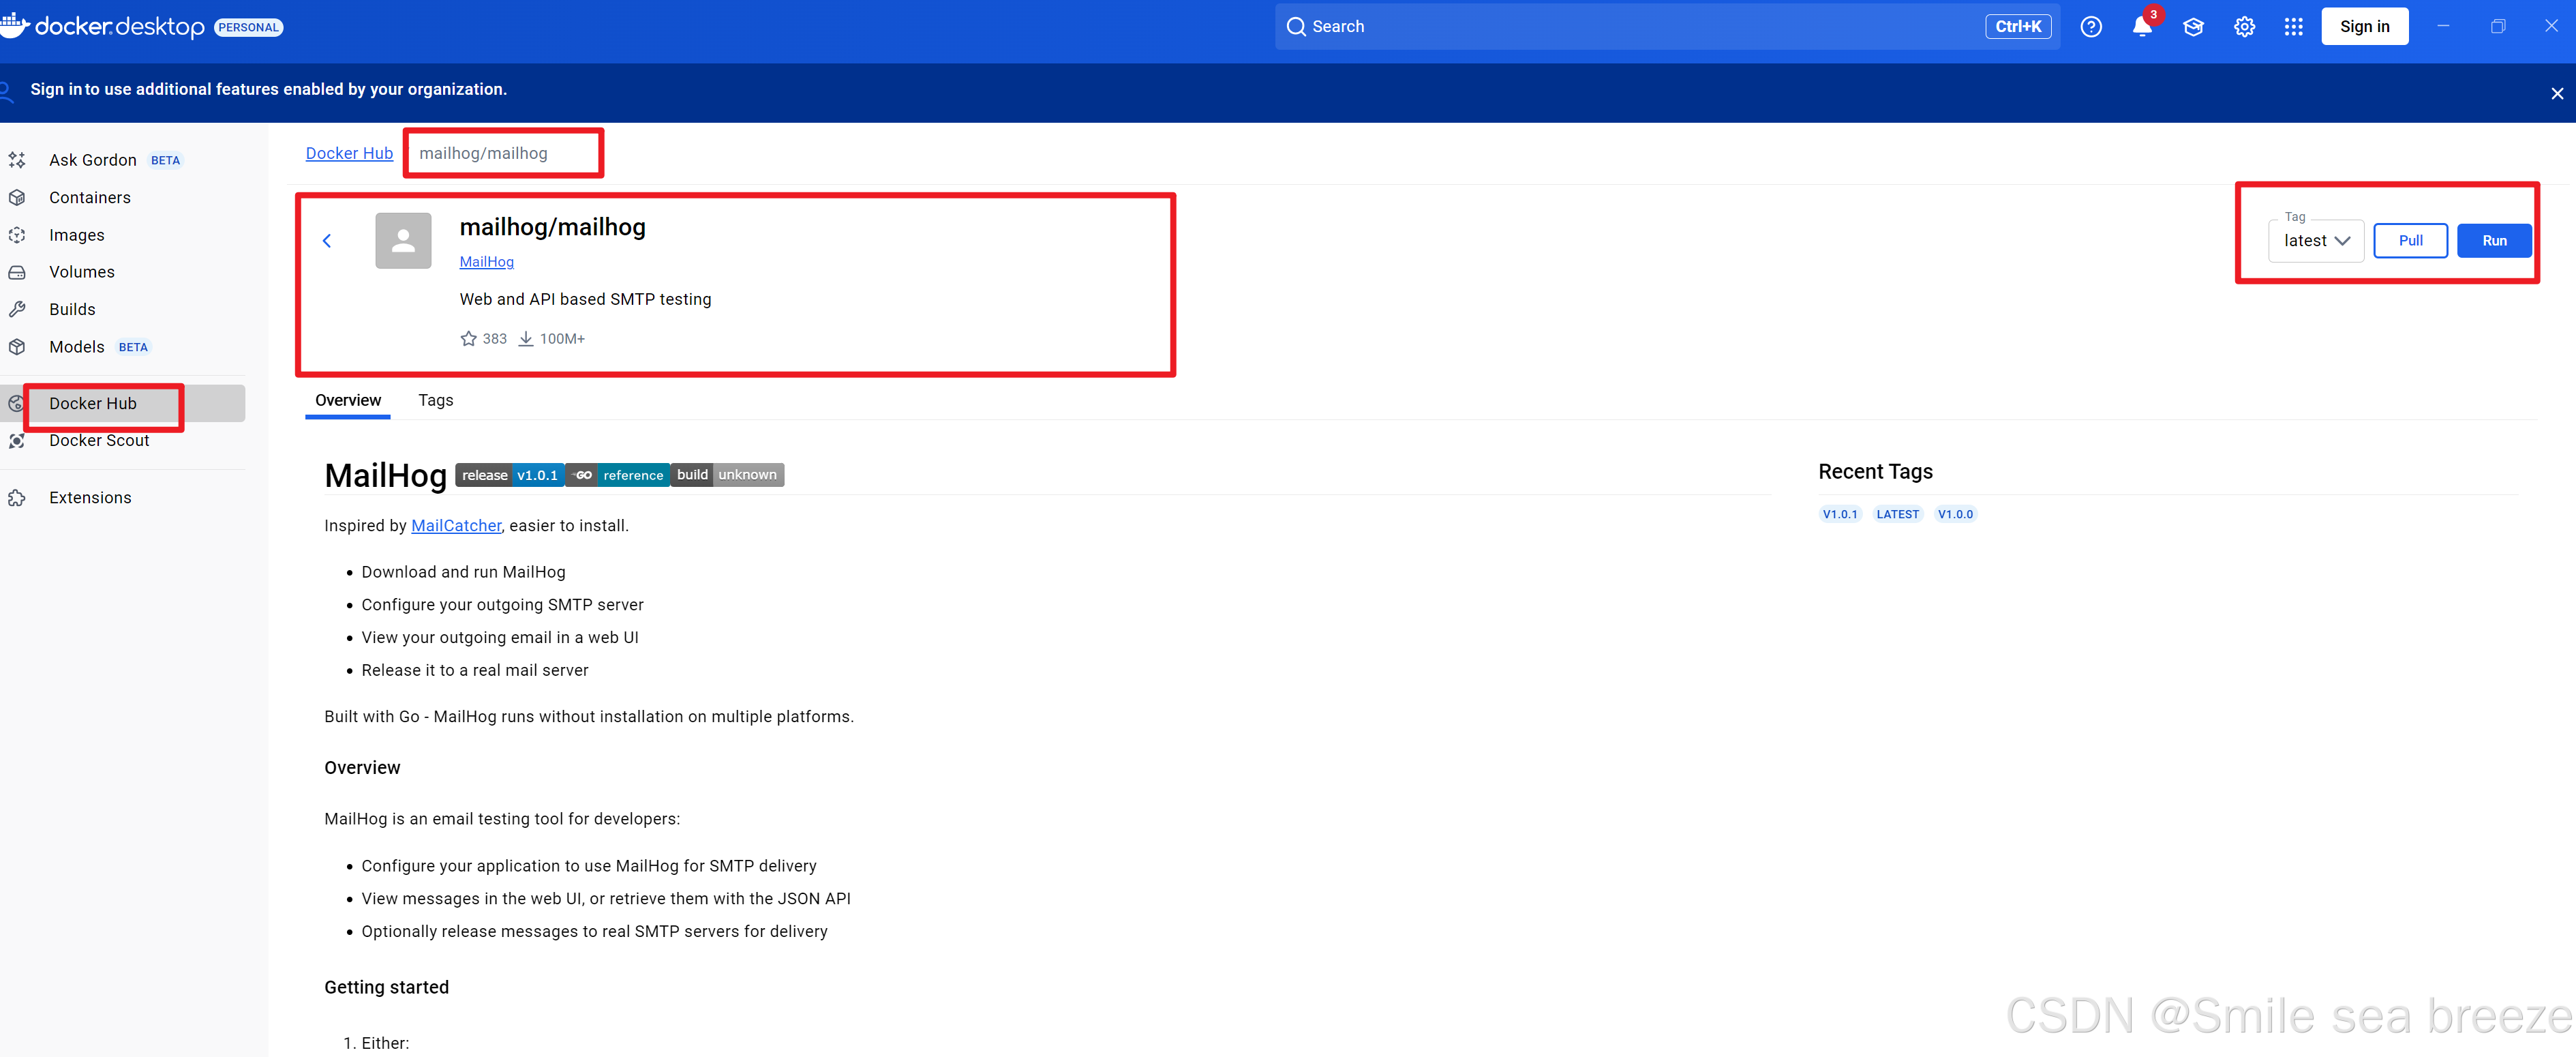
Task: Open the Docker Hub breadcrumb link
Action: coord(349,153)
